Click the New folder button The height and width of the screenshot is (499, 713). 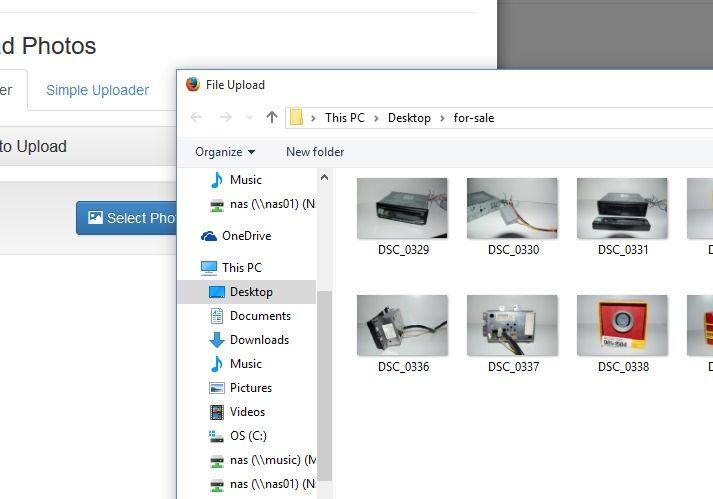(315, 152)
